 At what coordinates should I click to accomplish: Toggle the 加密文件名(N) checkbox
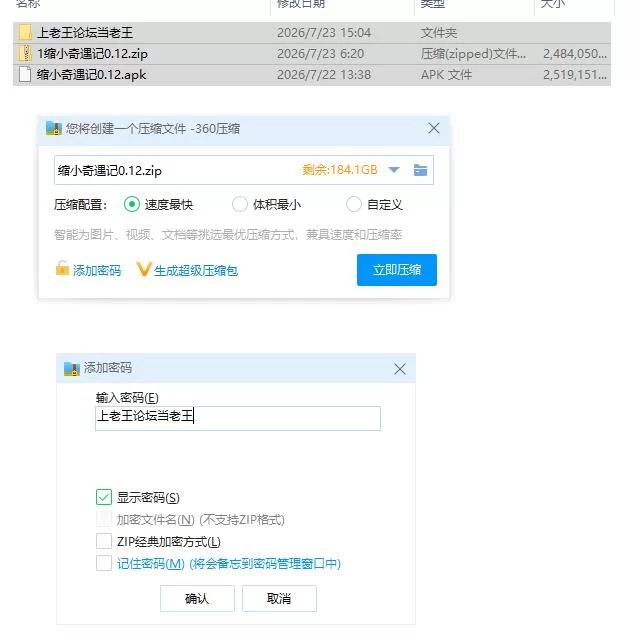click(x=104, y=519)
